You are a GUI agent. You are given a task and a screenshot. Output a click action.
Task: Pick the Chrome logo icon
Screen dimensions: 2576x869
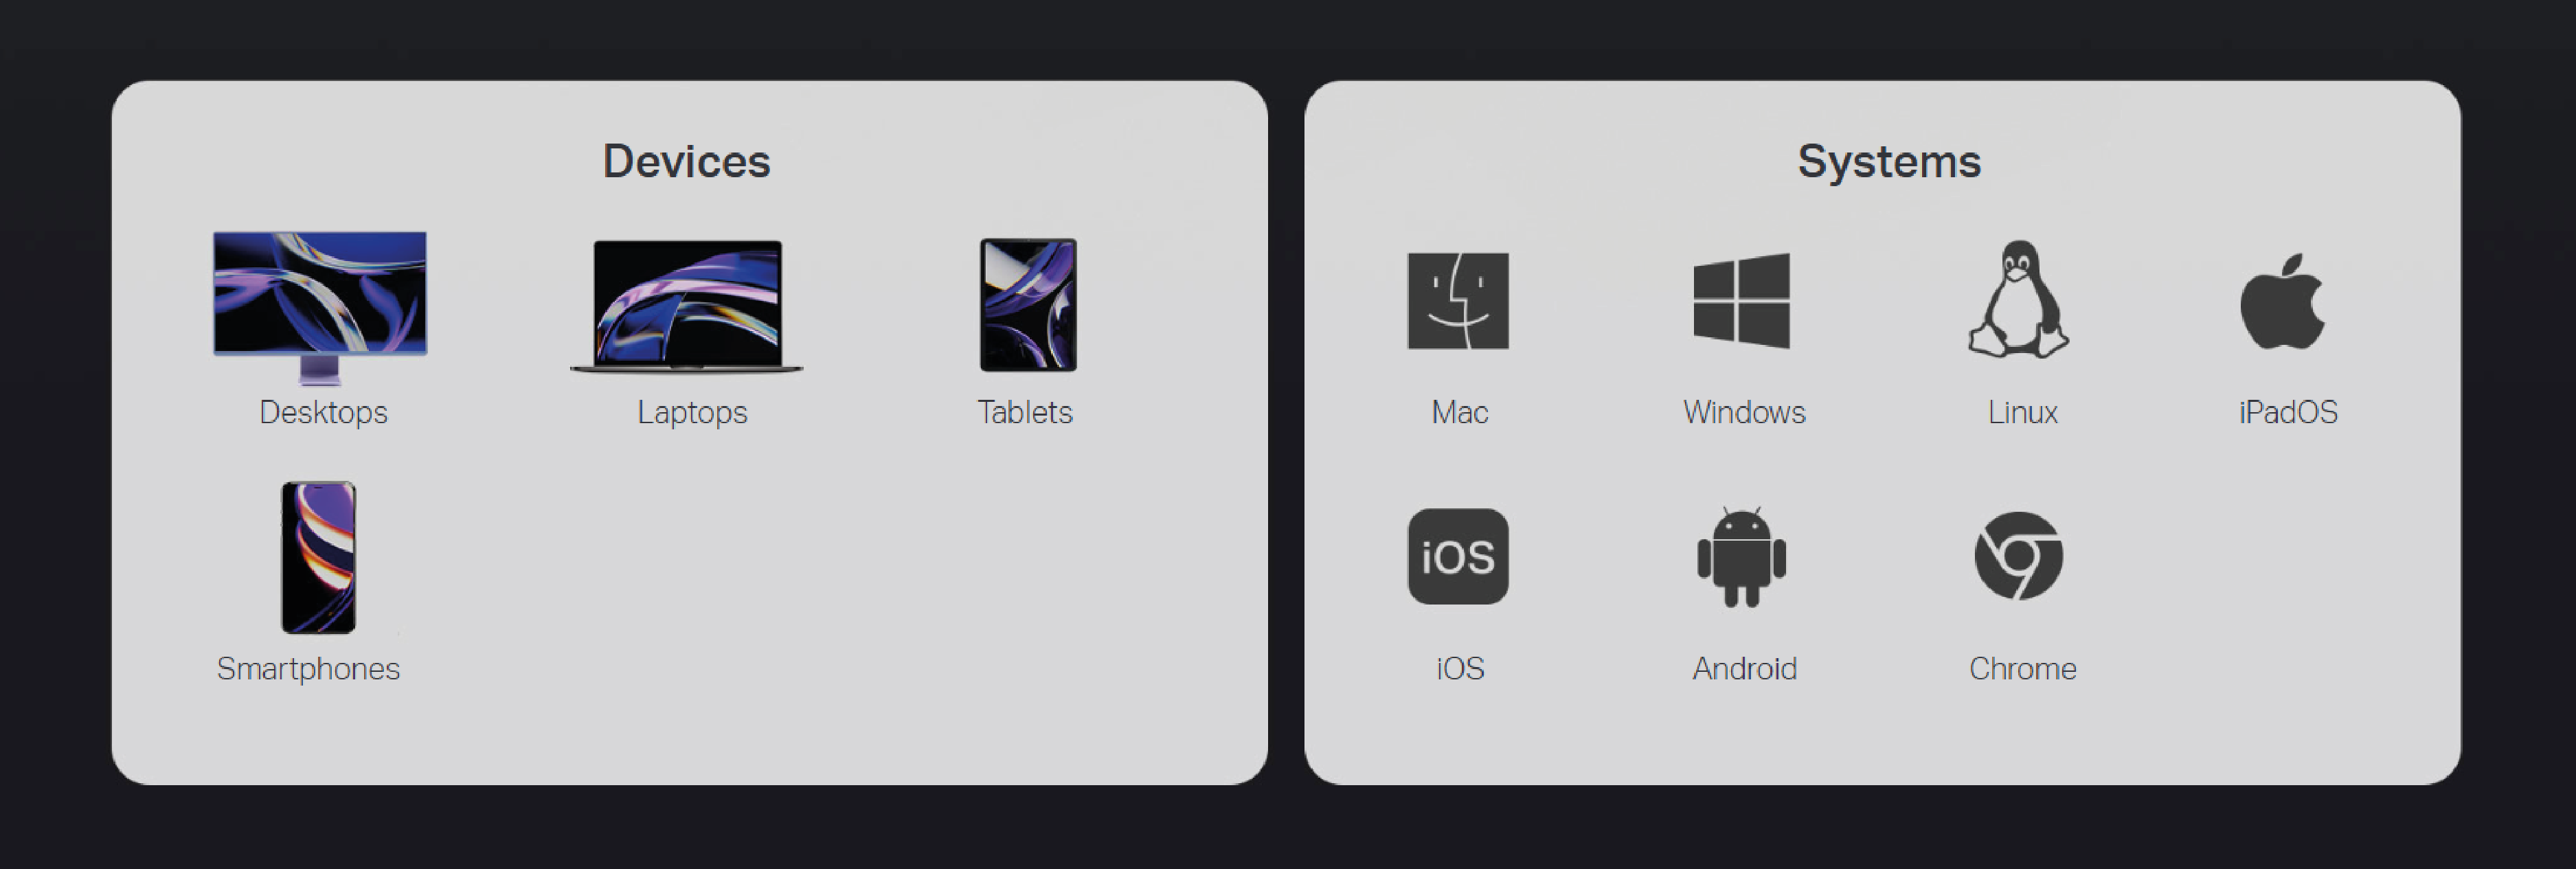pyautogui.click(x=2019, y=556)
